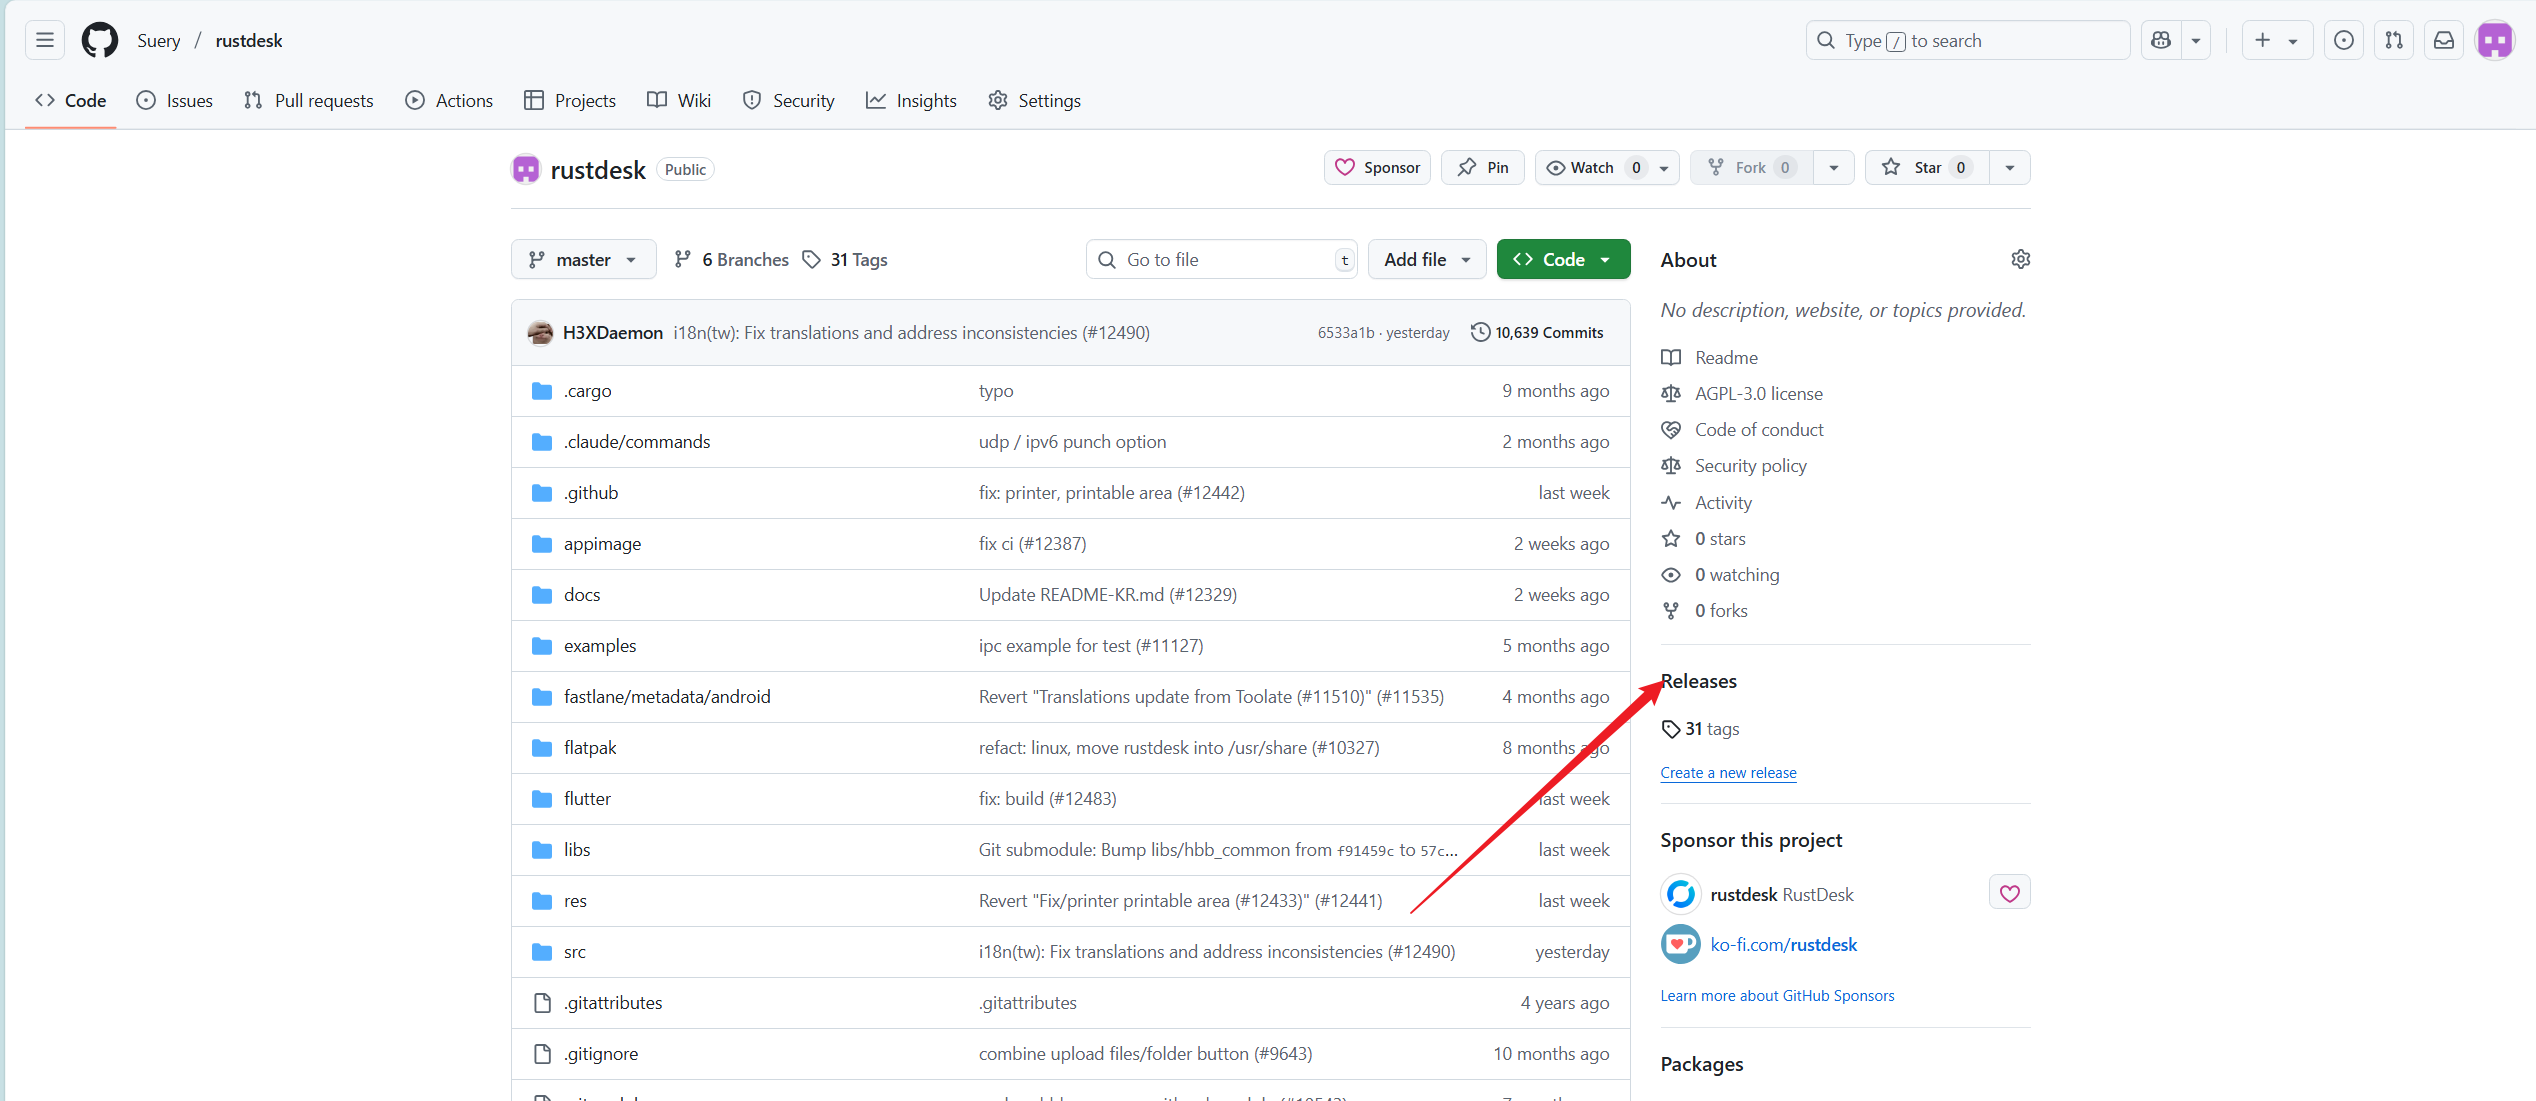This screenshot has height=1101, width=2536.
Task: Open the .github folder
Action: point(591,493)
